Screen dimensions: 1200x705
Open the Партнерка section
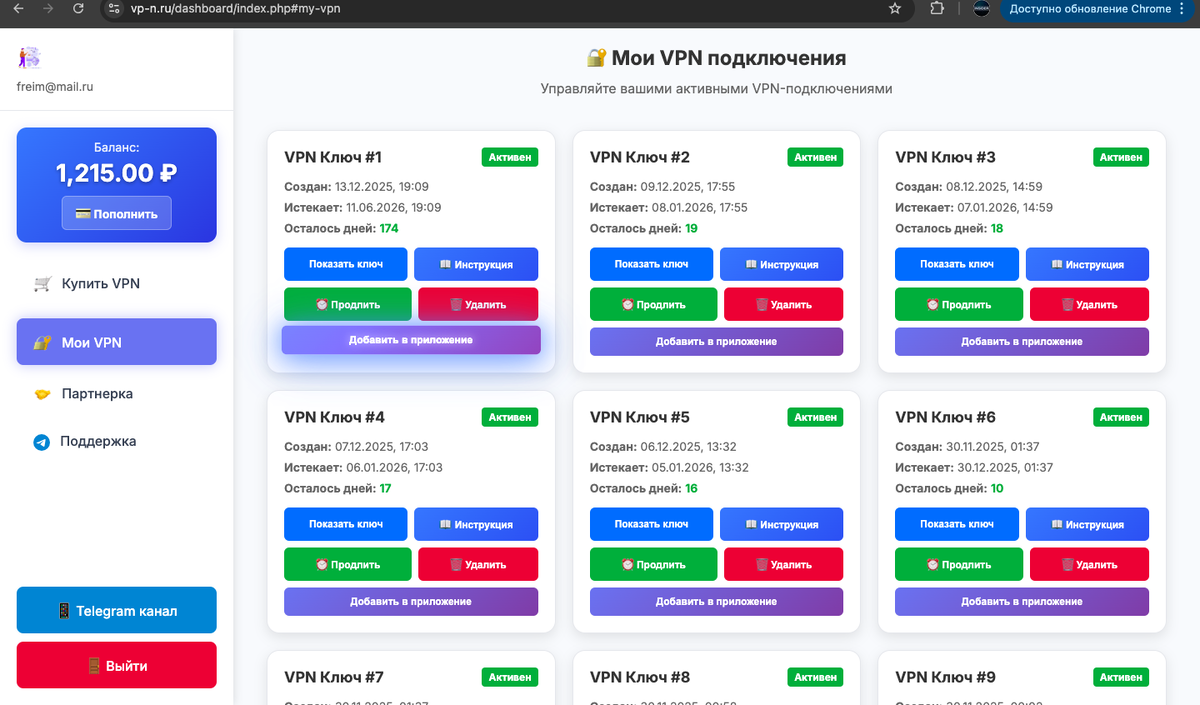tap(117, 394)
